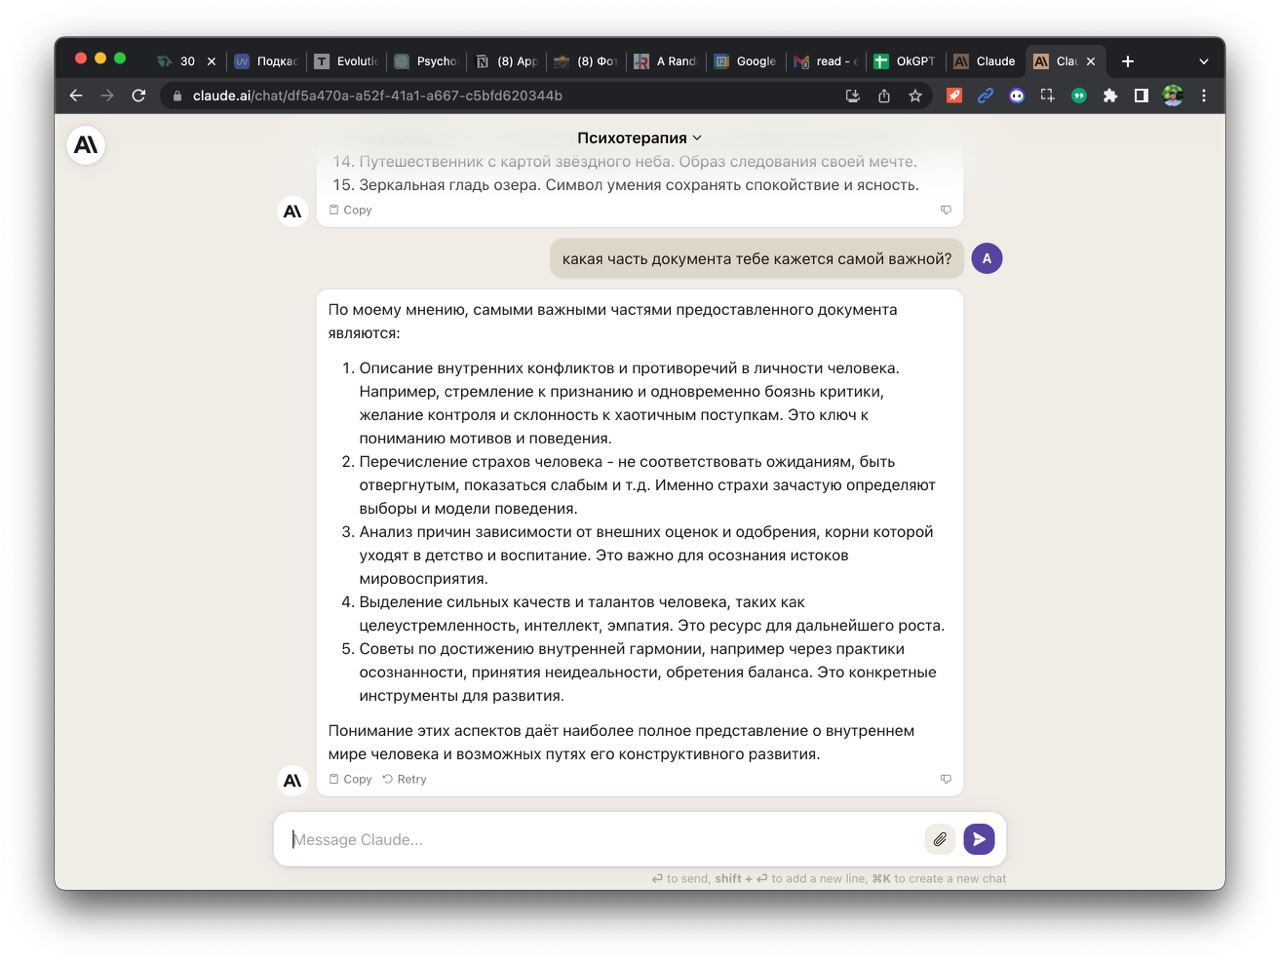
Task: Switch to the Psycho tab
Action: click(x=426, y=61)
